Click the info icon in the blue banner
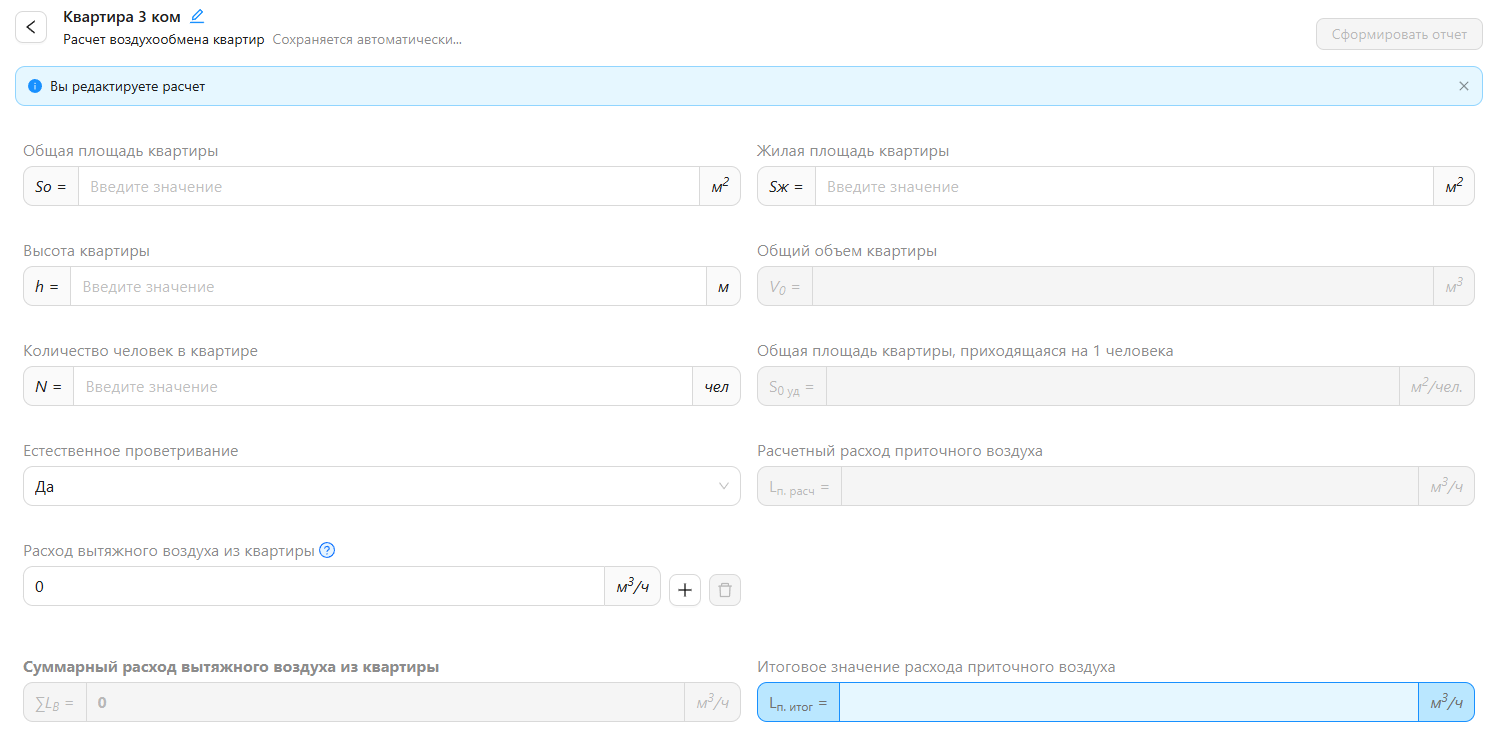This screenshot has height=744, width=1509. tap(35, 87)
